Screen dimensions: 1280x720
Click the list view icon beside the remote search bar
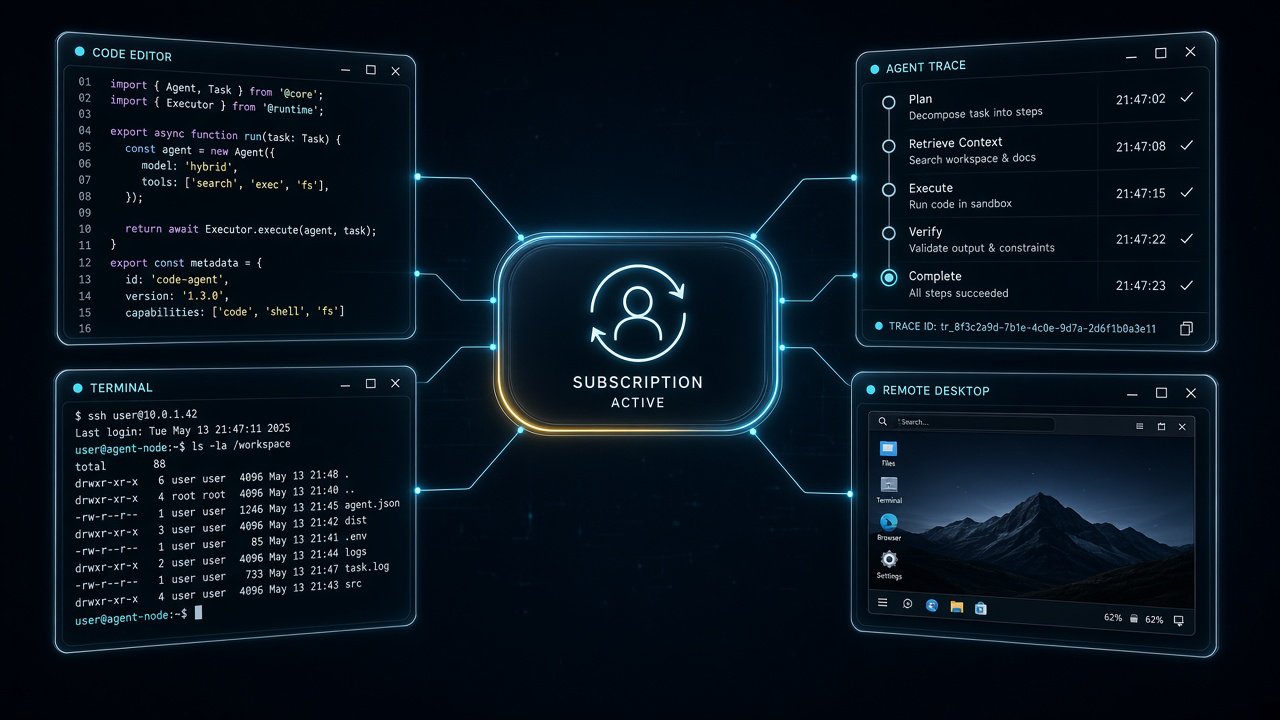1139,426
